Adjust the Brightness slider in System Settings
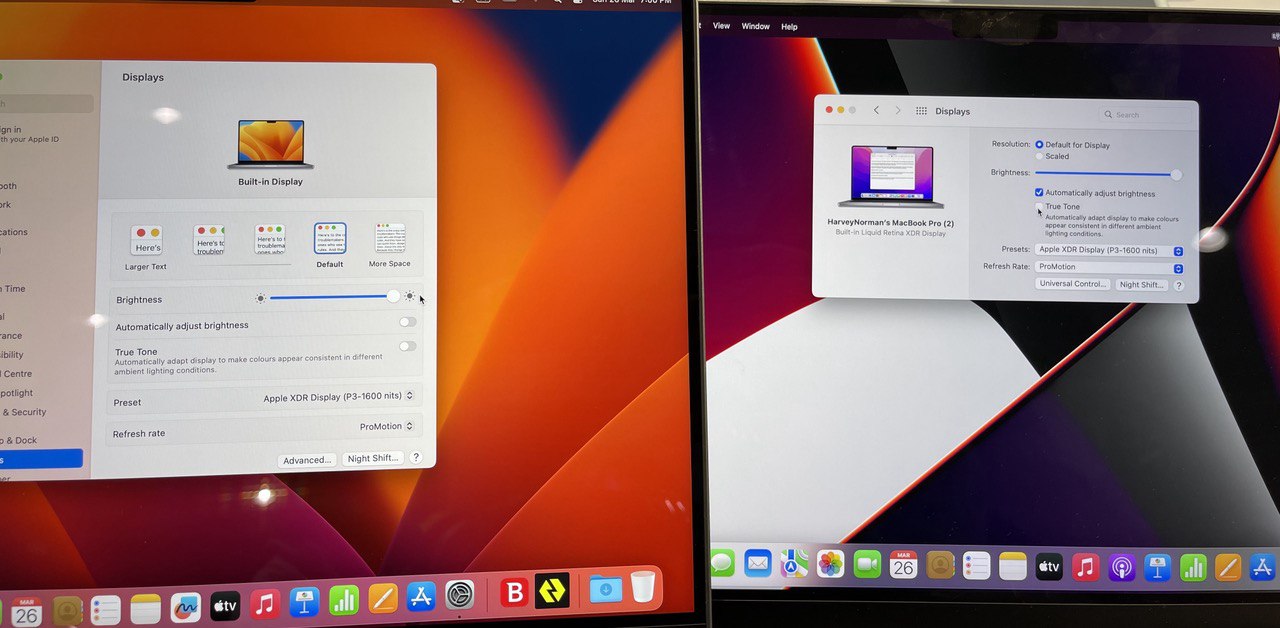 [x=334, y=296]
